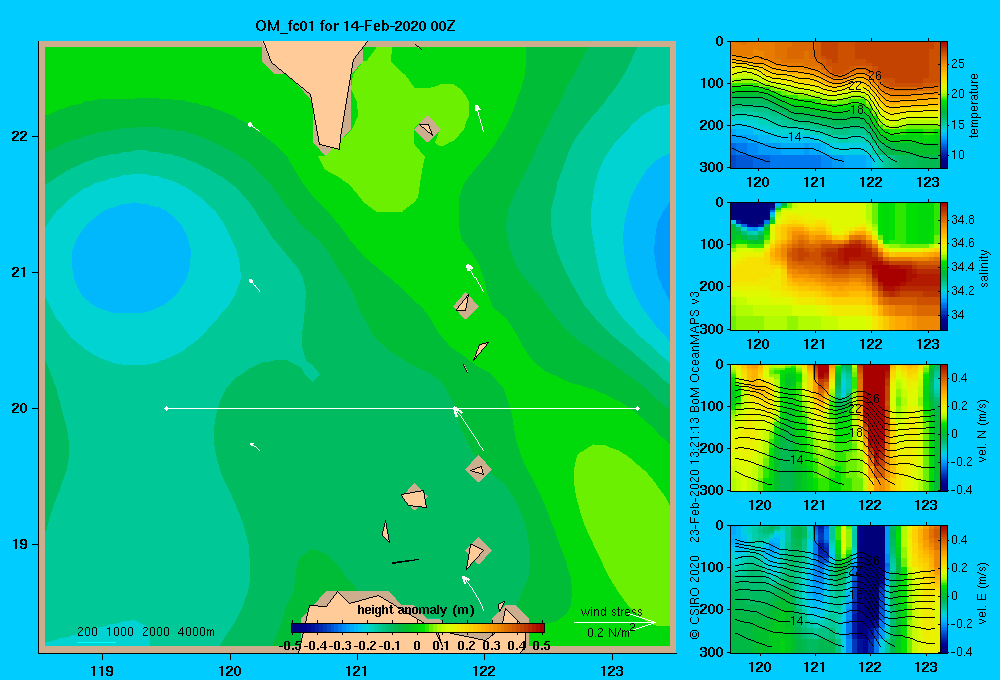Click the salinity color scale bar
Screen dimensions: 1000x680
pyautogui.click(x=944, y=266)
